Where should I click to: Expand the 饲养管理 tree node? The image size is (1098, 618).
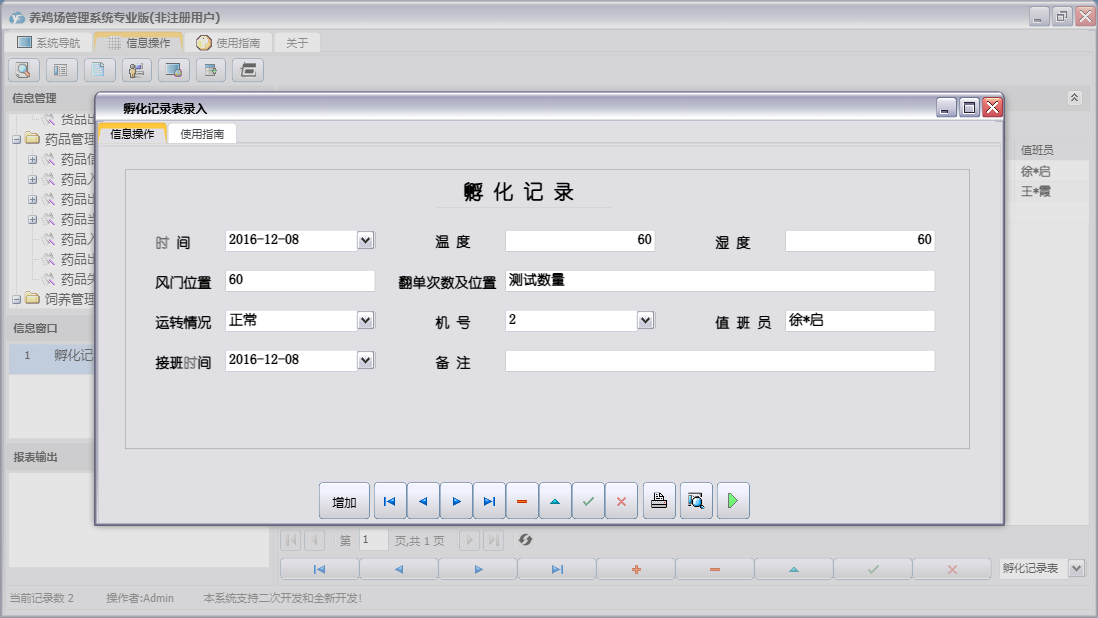coord(17,299)
